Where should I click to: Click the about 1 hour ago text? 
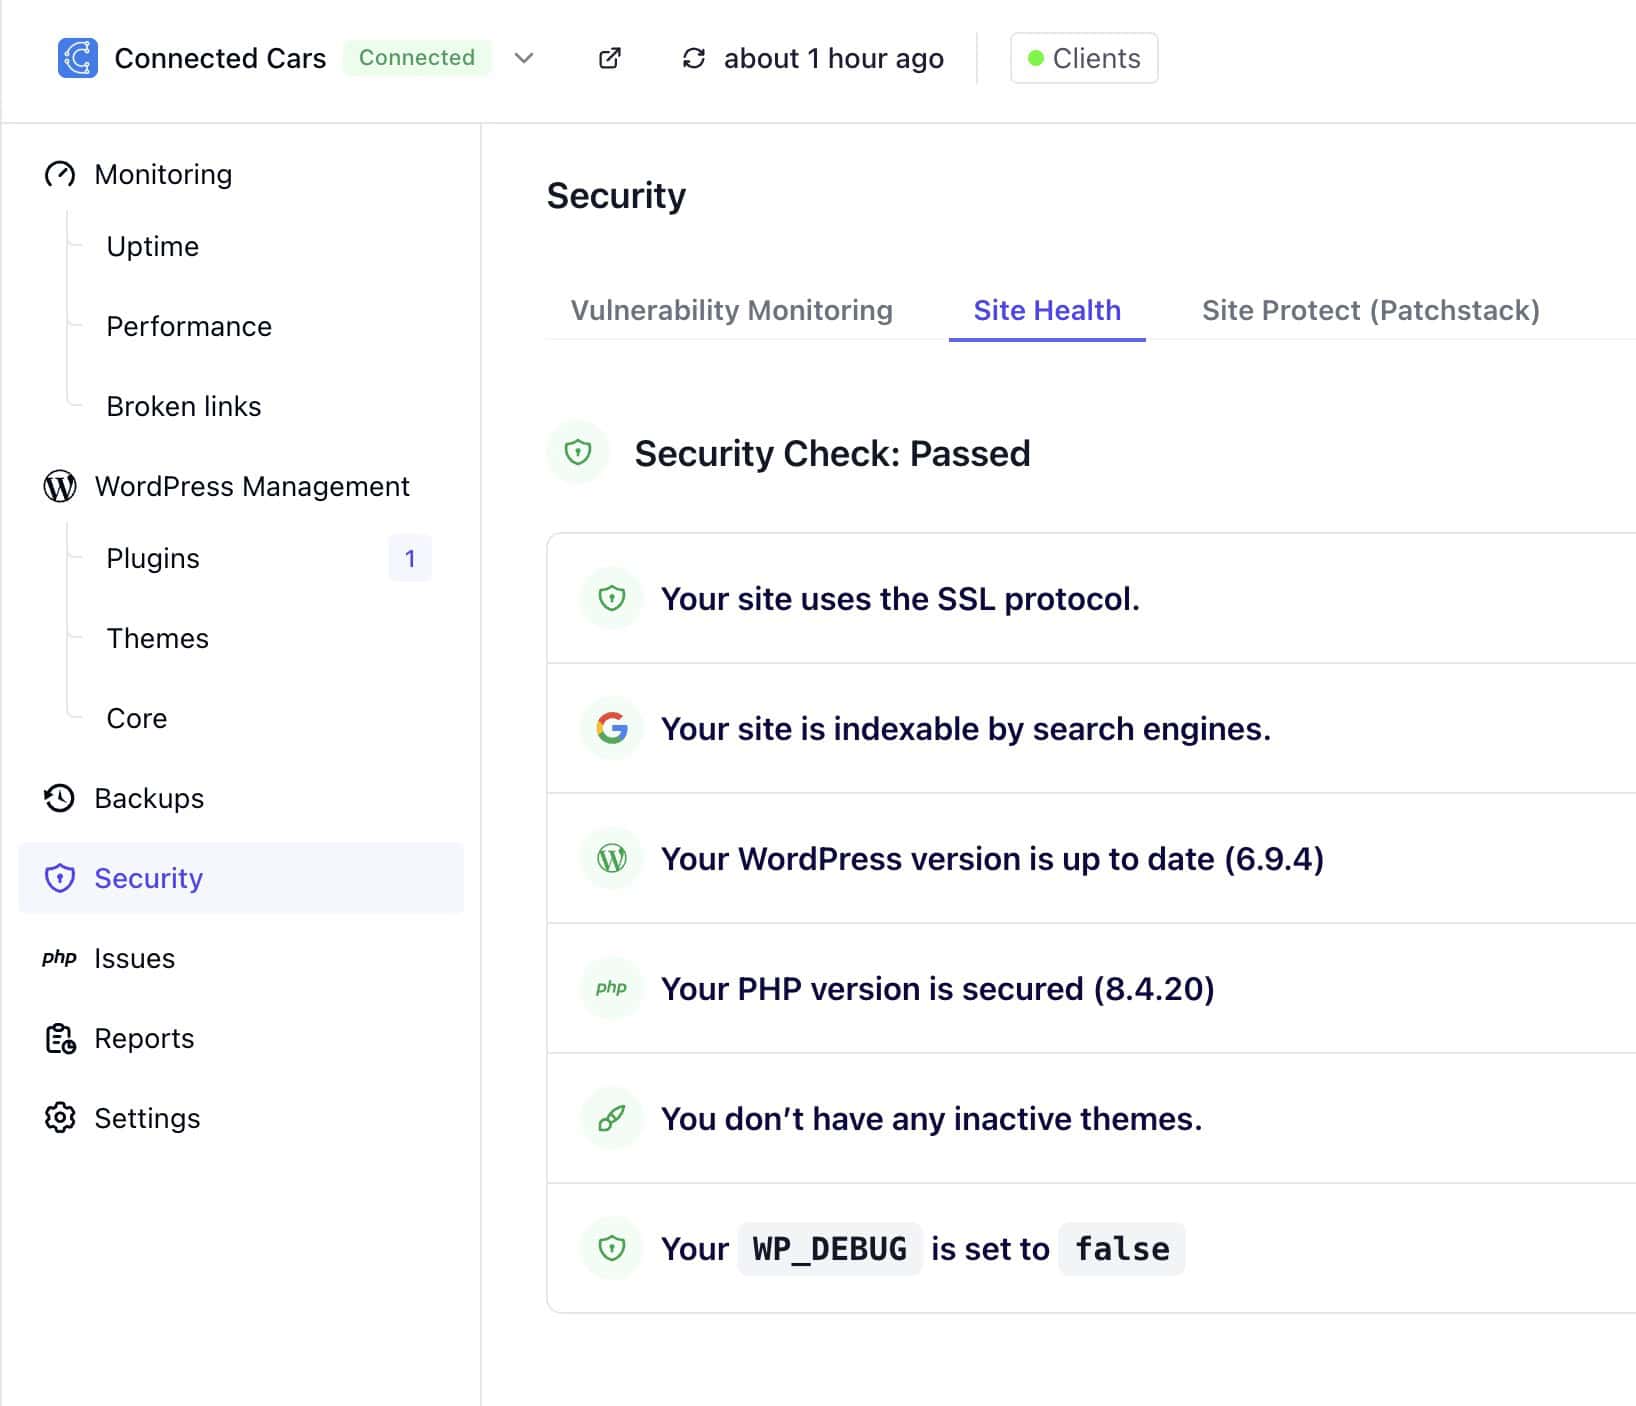[x=834, y=58]
